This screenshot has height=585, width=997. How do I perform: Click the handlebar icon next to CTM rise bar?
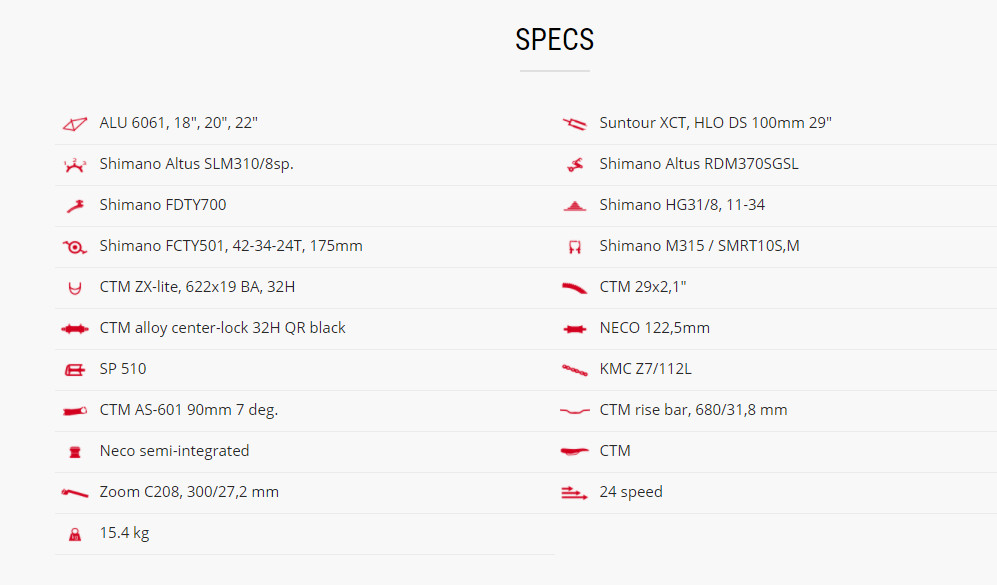coord(574,411)
